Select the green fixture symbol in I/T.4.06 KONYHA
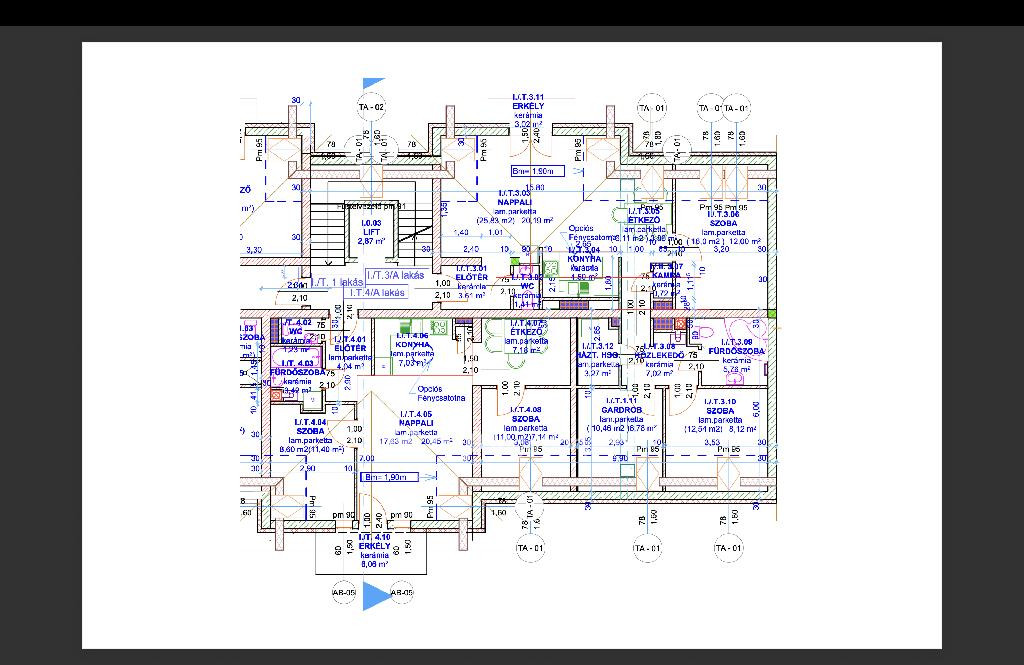Viewport: 1024px width, 665px height. 406,325
